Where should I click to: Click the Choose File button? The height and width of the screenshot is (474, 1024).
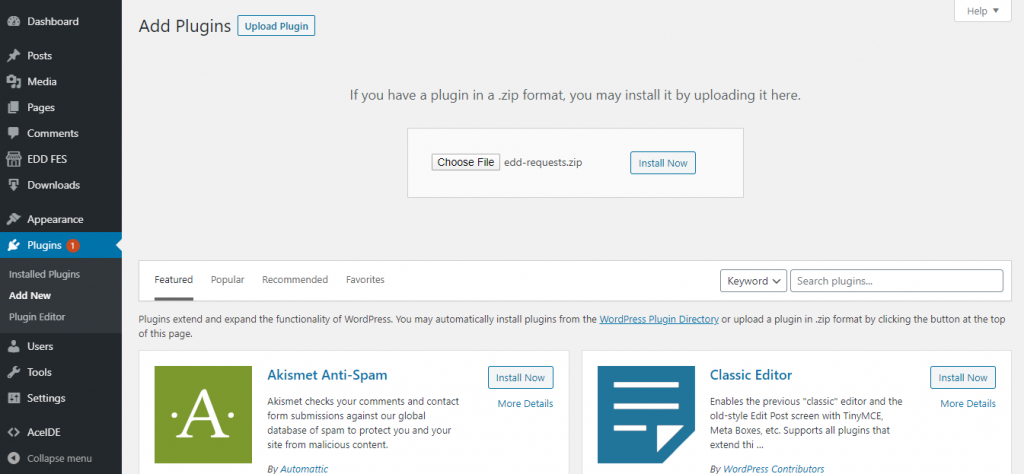pyautogui.click(x=466, y=163)
